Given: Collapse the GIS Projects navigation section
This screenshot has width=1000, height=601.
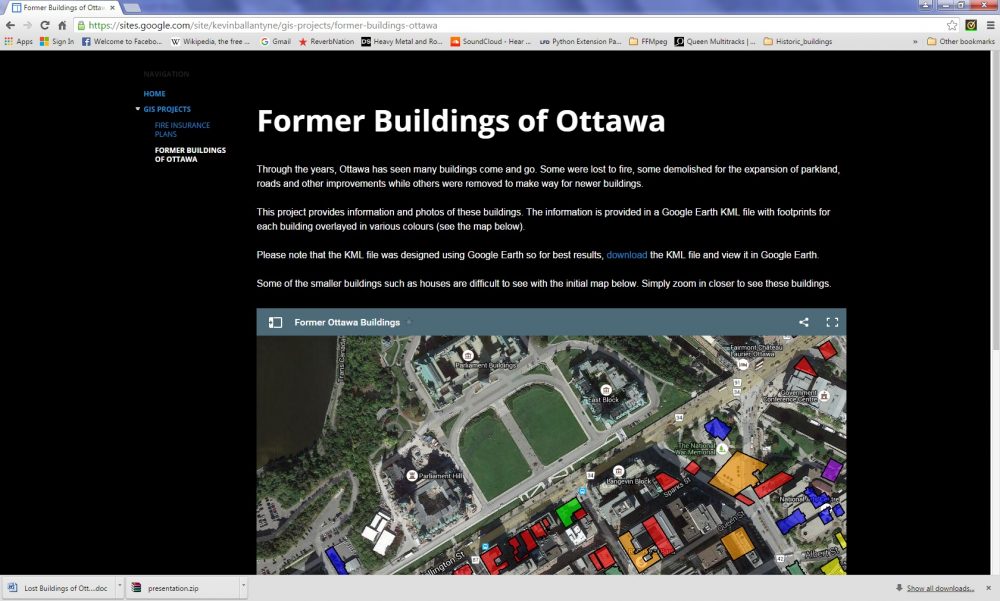Looking at the screenshot, I should (138, 109).
